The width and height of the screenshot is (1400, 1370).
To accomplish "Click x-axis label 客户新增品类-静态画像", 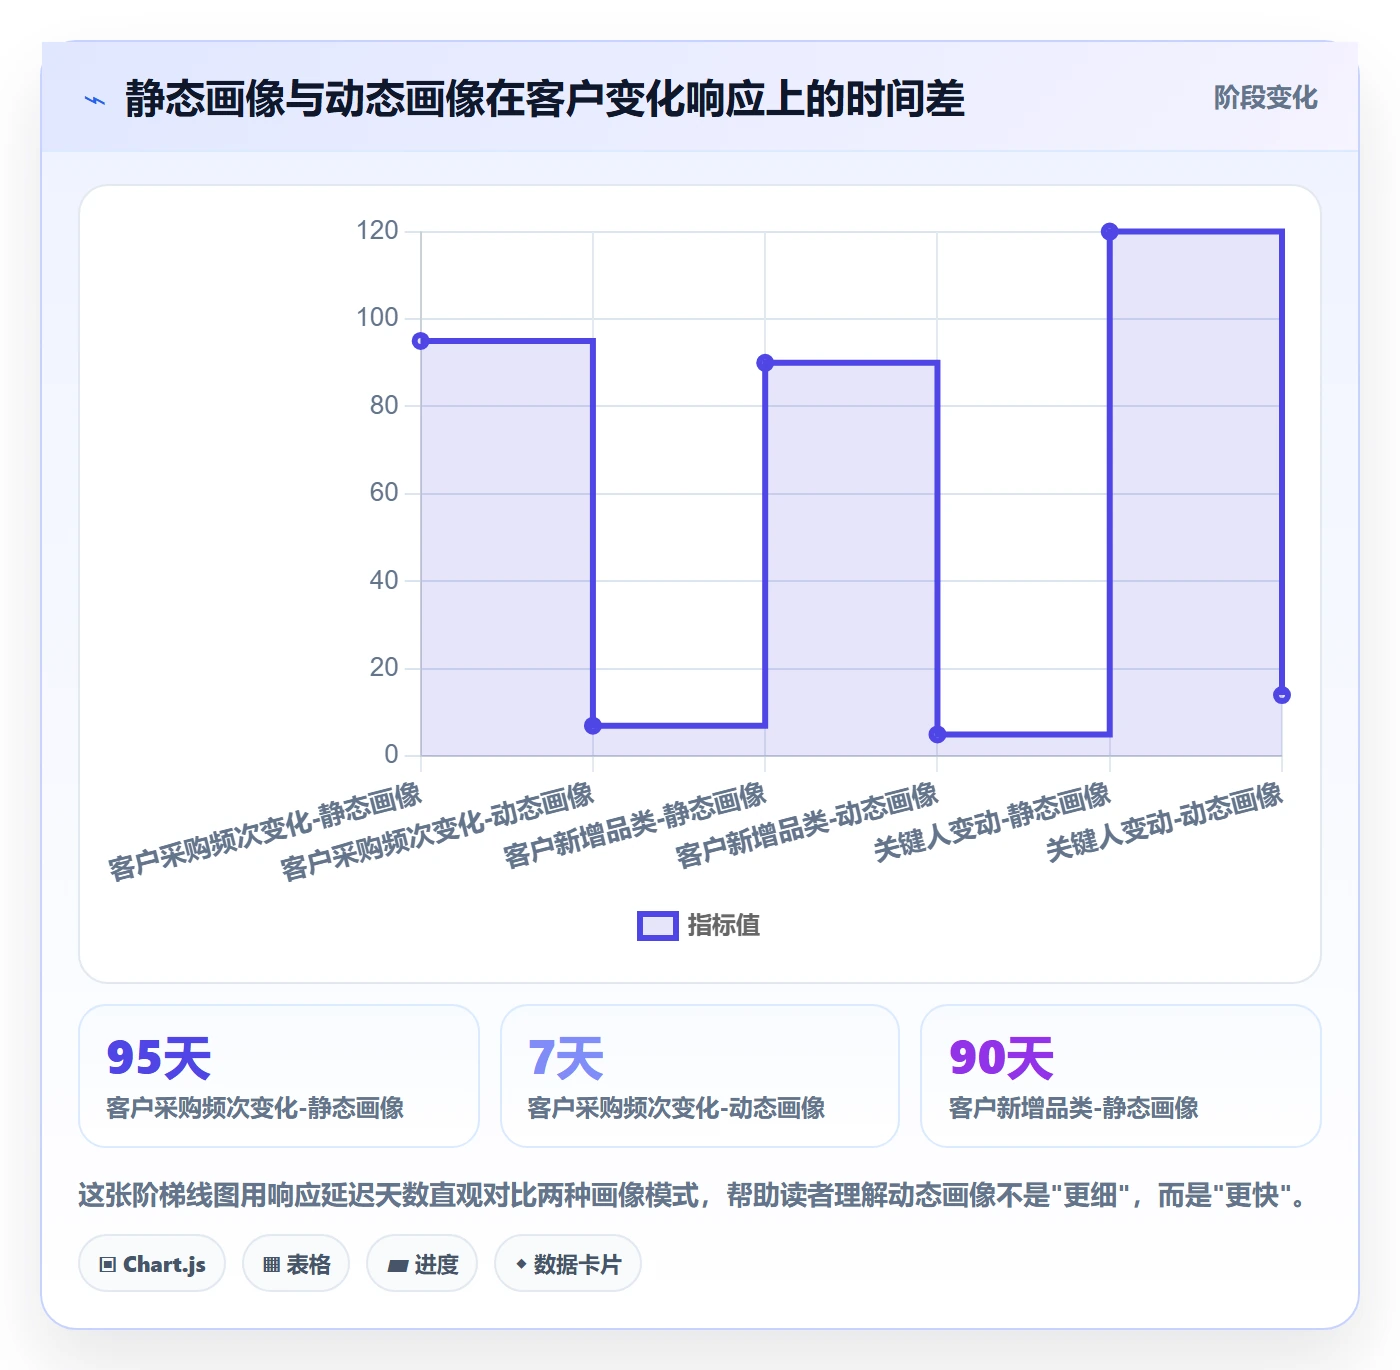I will coord(635,824).
